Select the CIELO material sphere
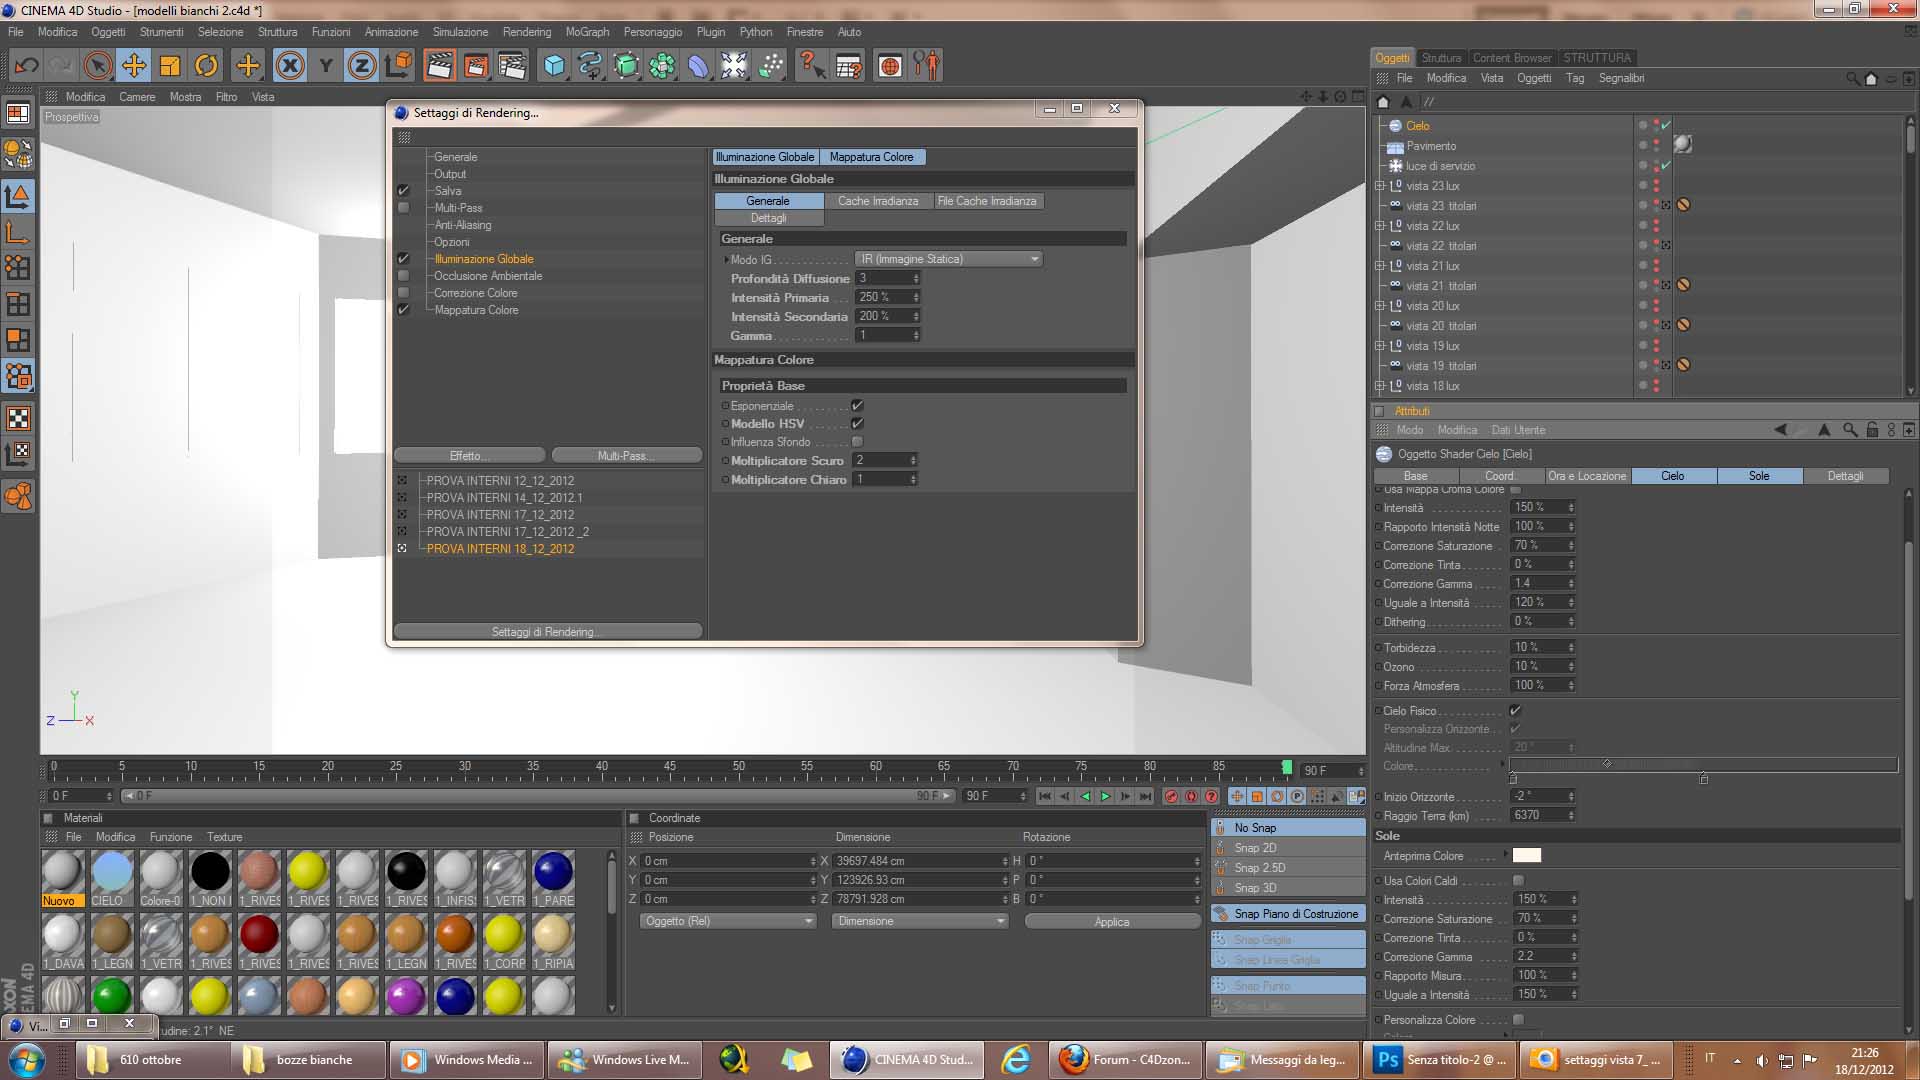This screenshot has height=1080, width=1920. coord(112,872)
